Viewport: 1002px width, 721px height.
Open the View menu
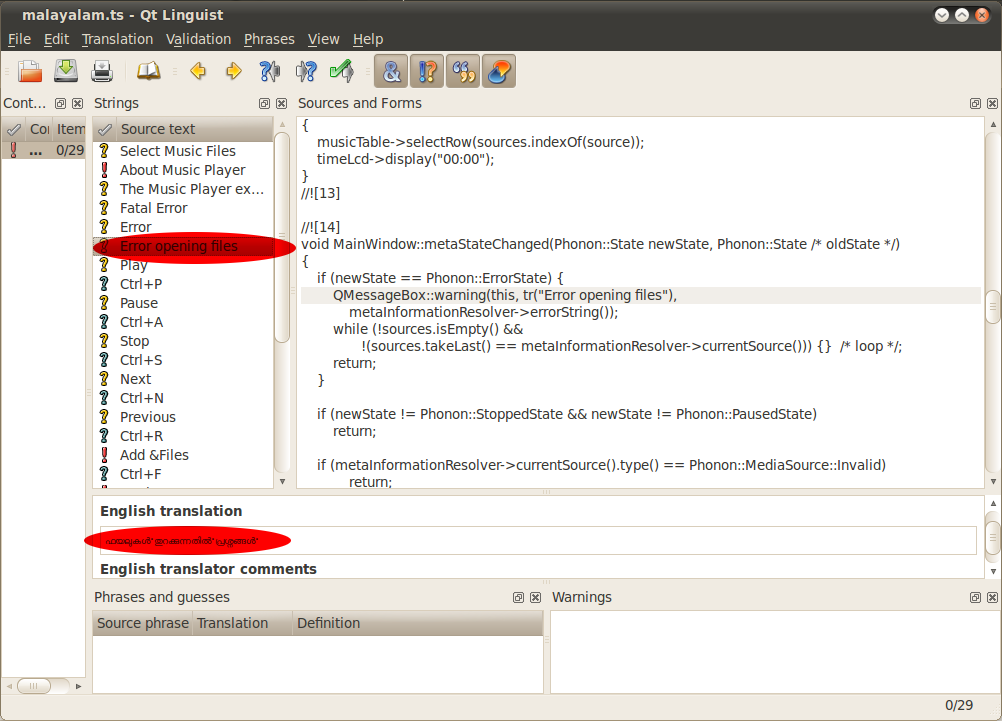[x=323, y=39]
